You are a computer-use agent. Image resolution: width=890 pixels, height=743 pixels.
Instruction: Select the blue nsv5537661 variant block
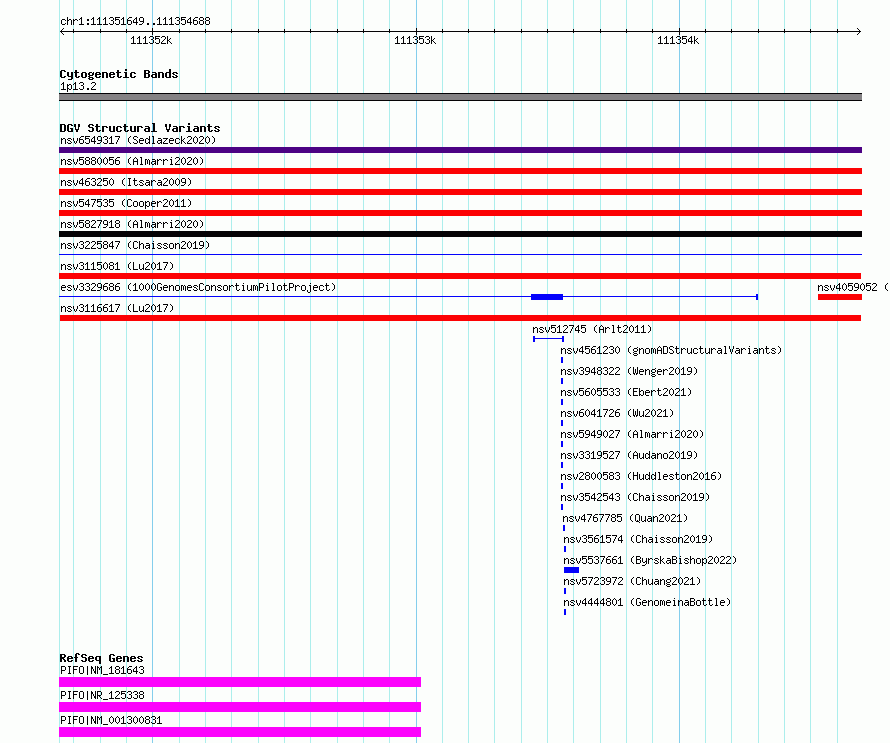(x=572, y=570)
